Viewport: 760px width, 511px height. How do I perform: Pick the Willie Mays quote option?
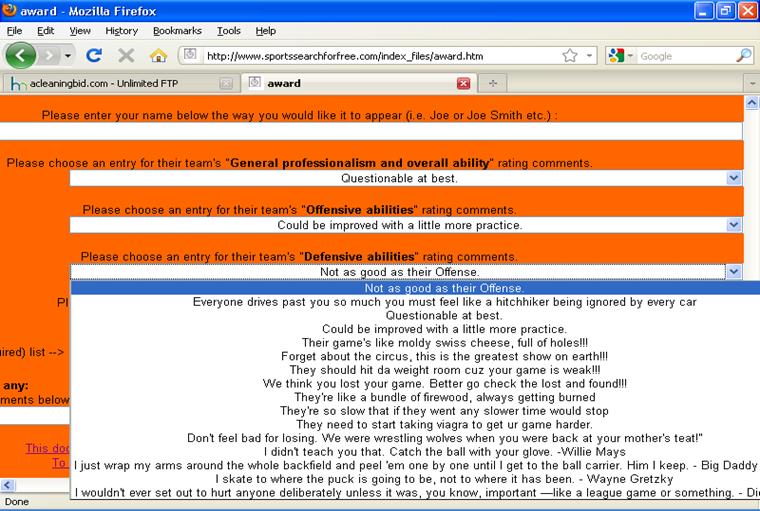[x=415, y=452]
